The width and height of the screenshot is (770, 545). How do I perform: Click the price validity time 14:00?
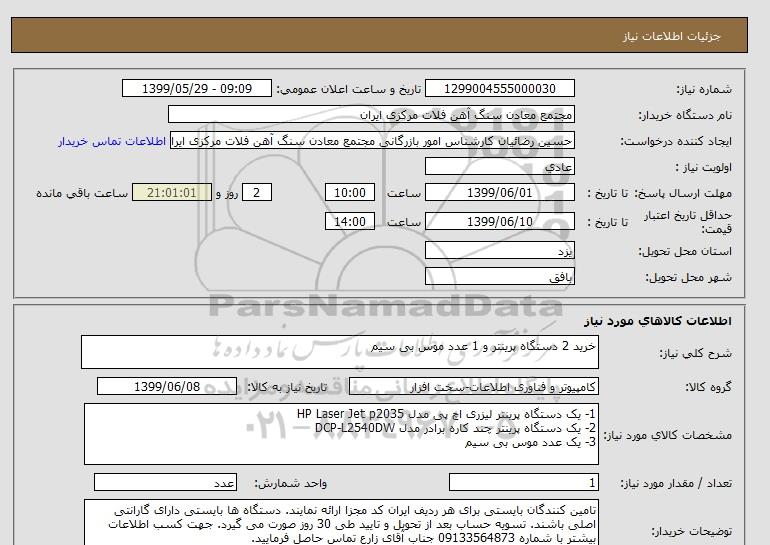tap(350, 221)
